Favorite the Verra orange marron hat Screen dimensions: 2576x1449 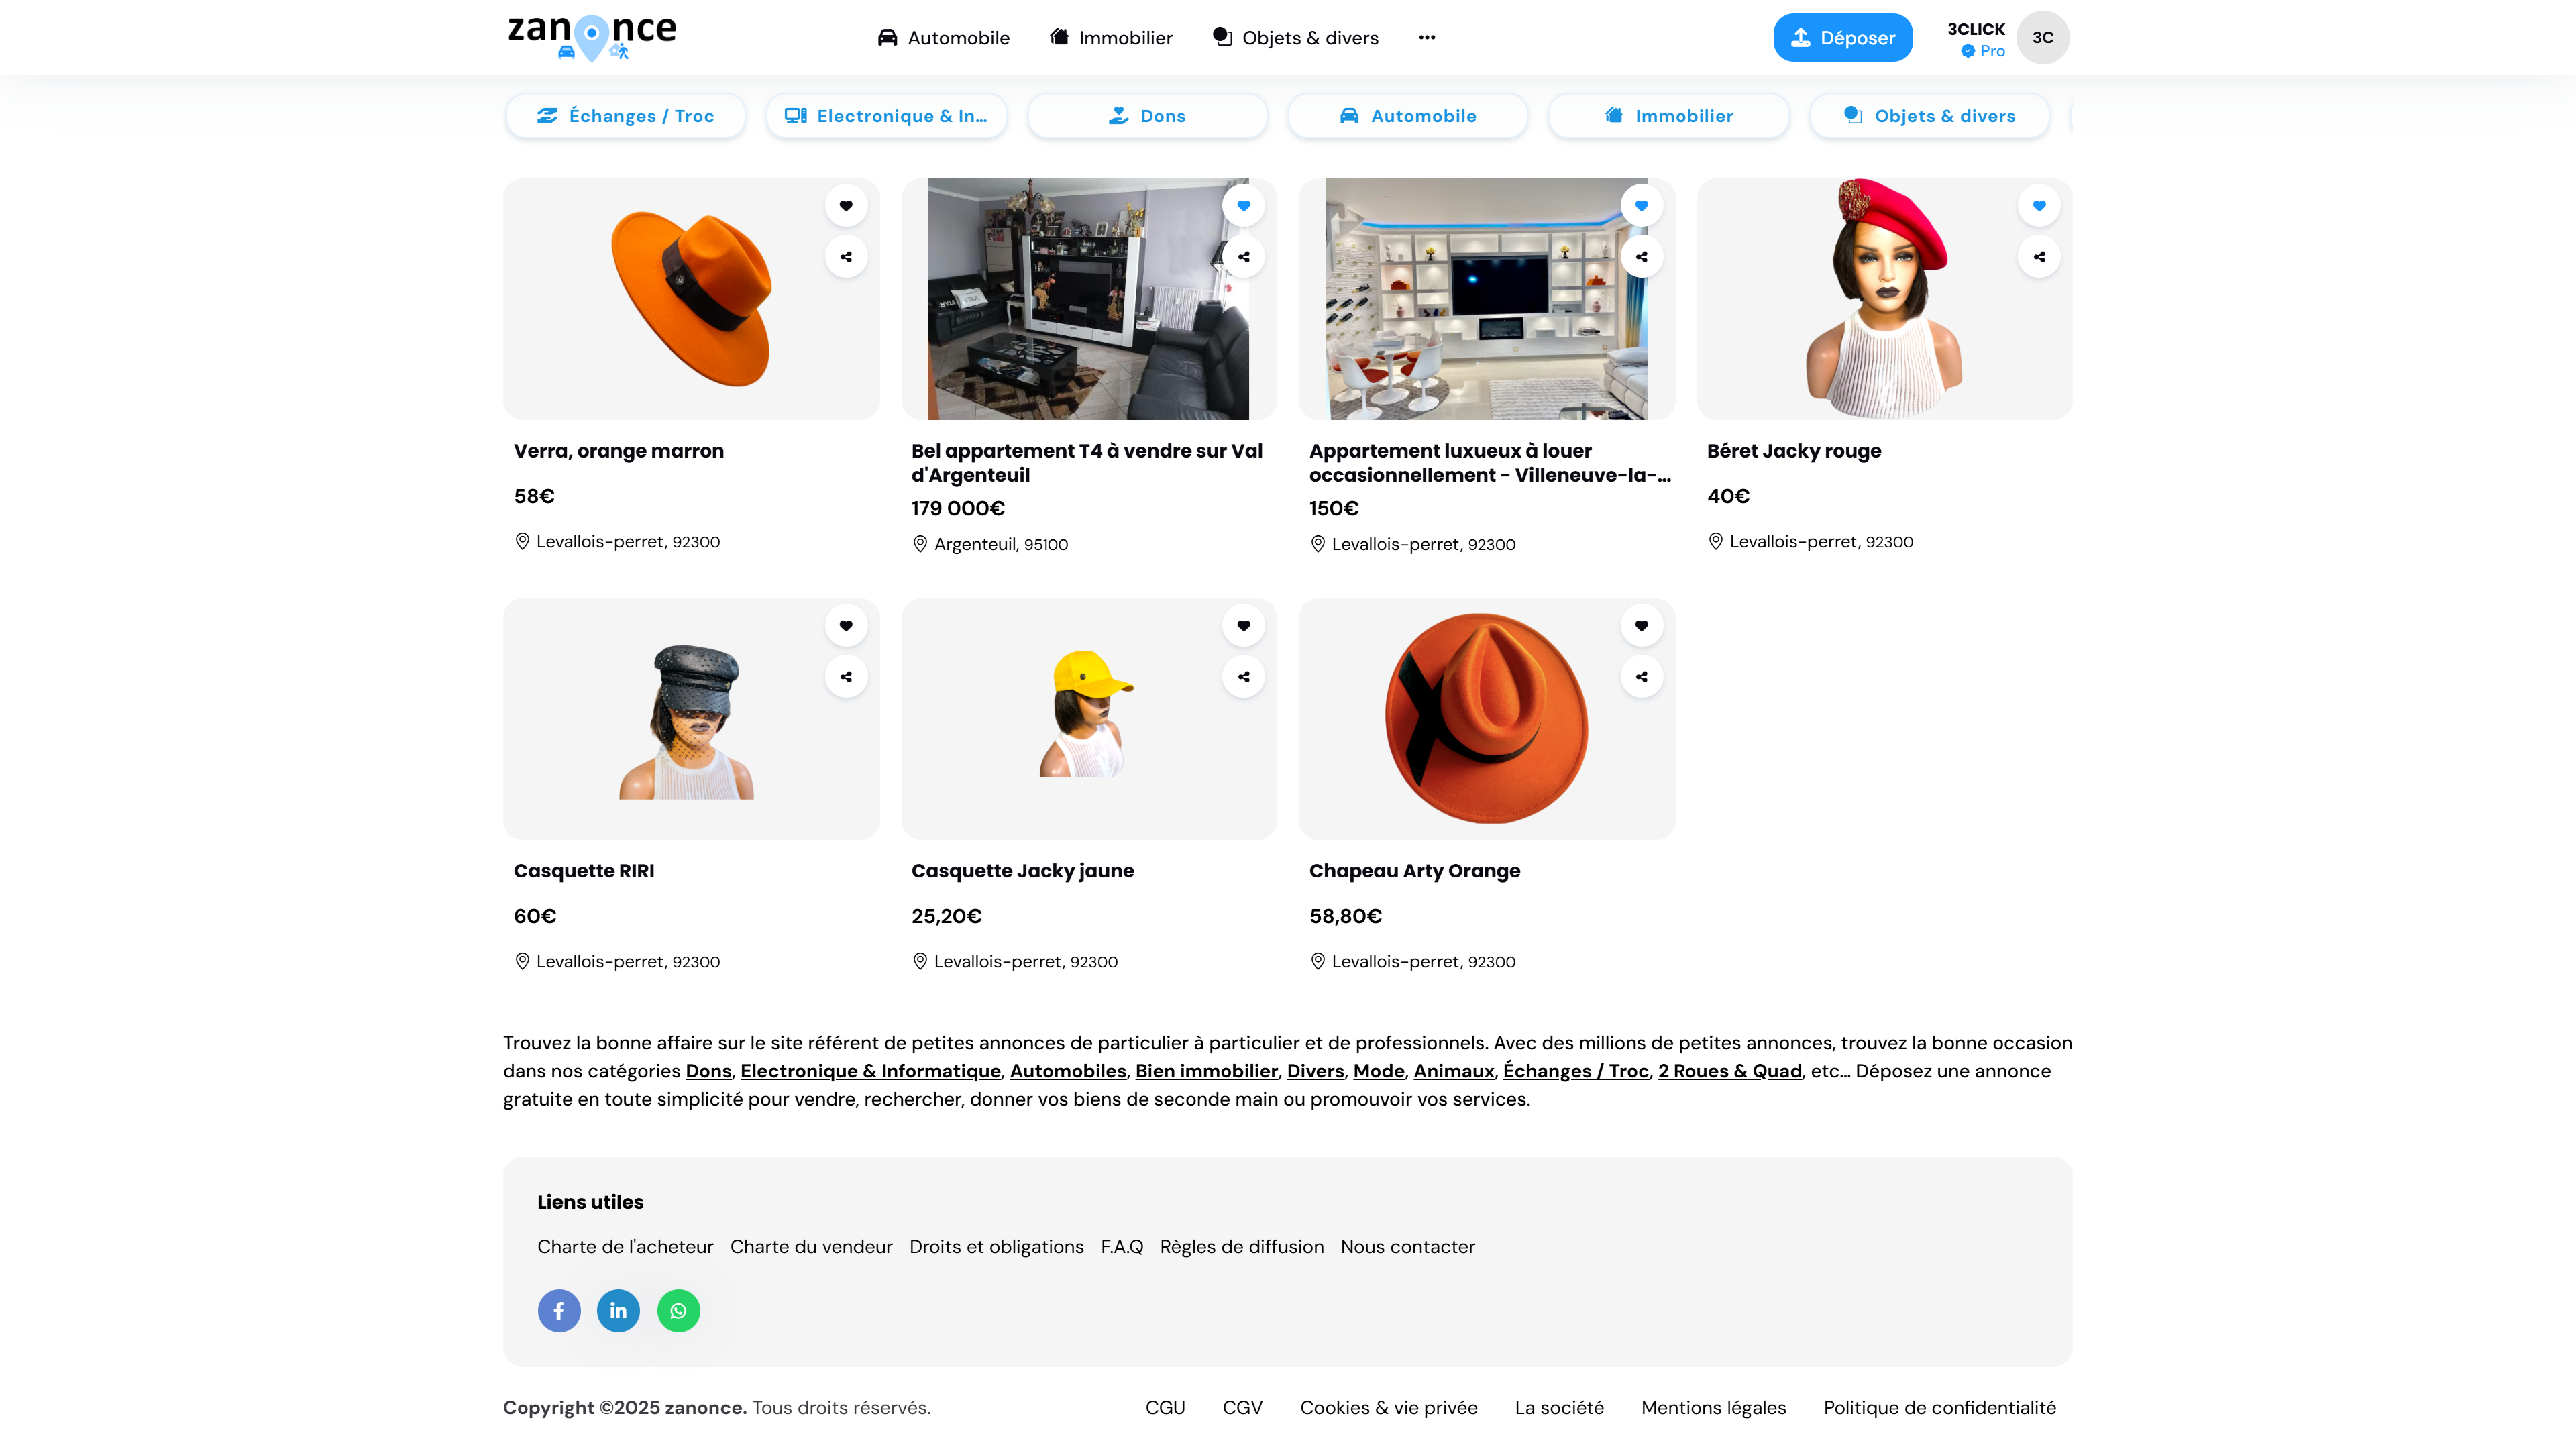(x=845, y=206)
